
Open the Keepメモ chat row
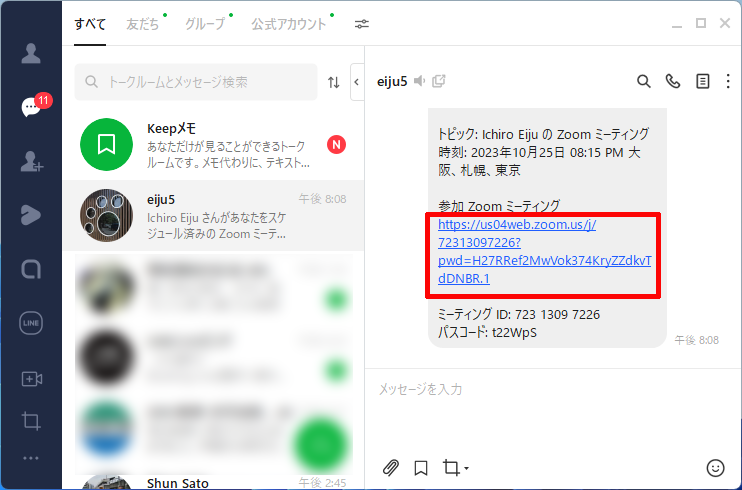(213, 145)
